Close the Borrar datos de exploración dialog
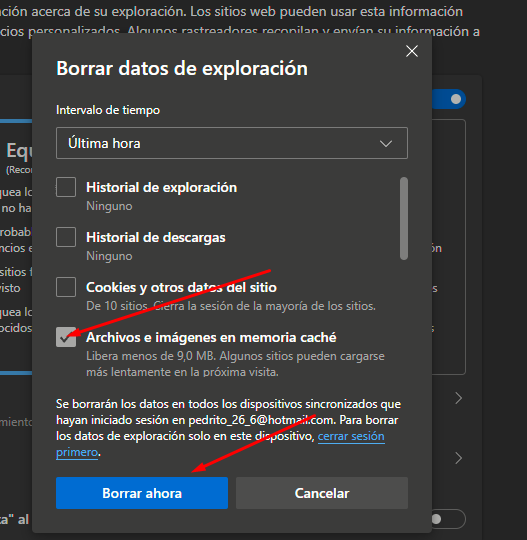This screenshot has width=527, height=540. [412, 51]
